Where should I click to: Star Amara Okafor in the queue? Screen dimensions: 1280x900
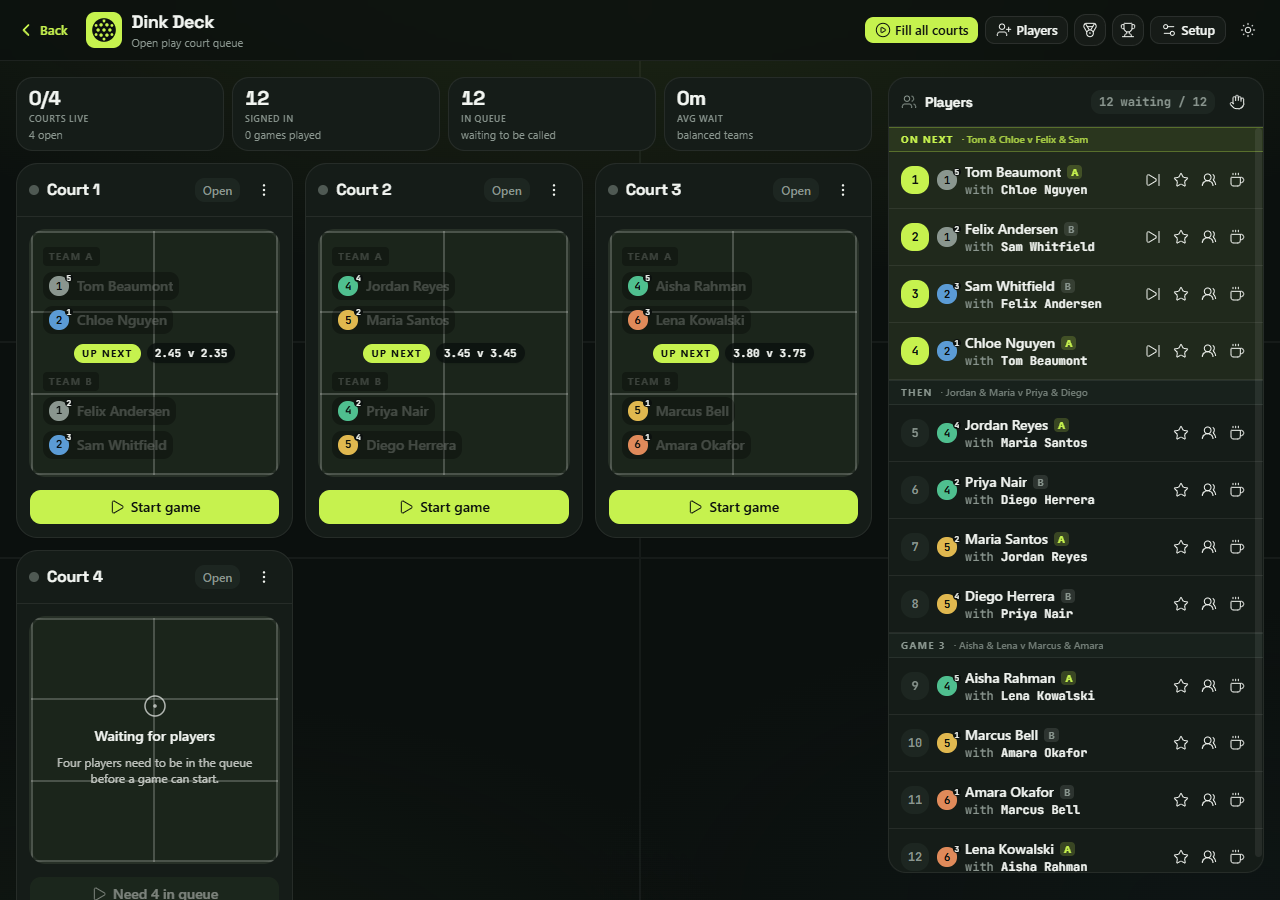click(1181, 800)
